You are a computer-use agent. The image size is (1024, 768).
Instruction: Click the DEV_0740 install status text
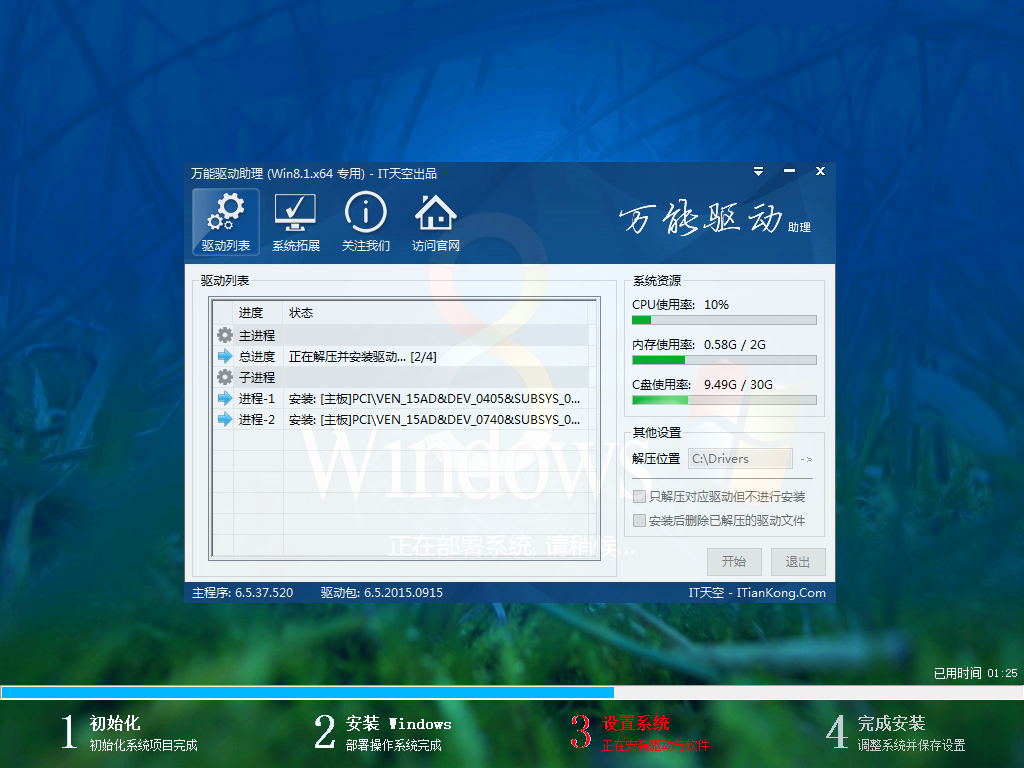click(x=434, y=419)
